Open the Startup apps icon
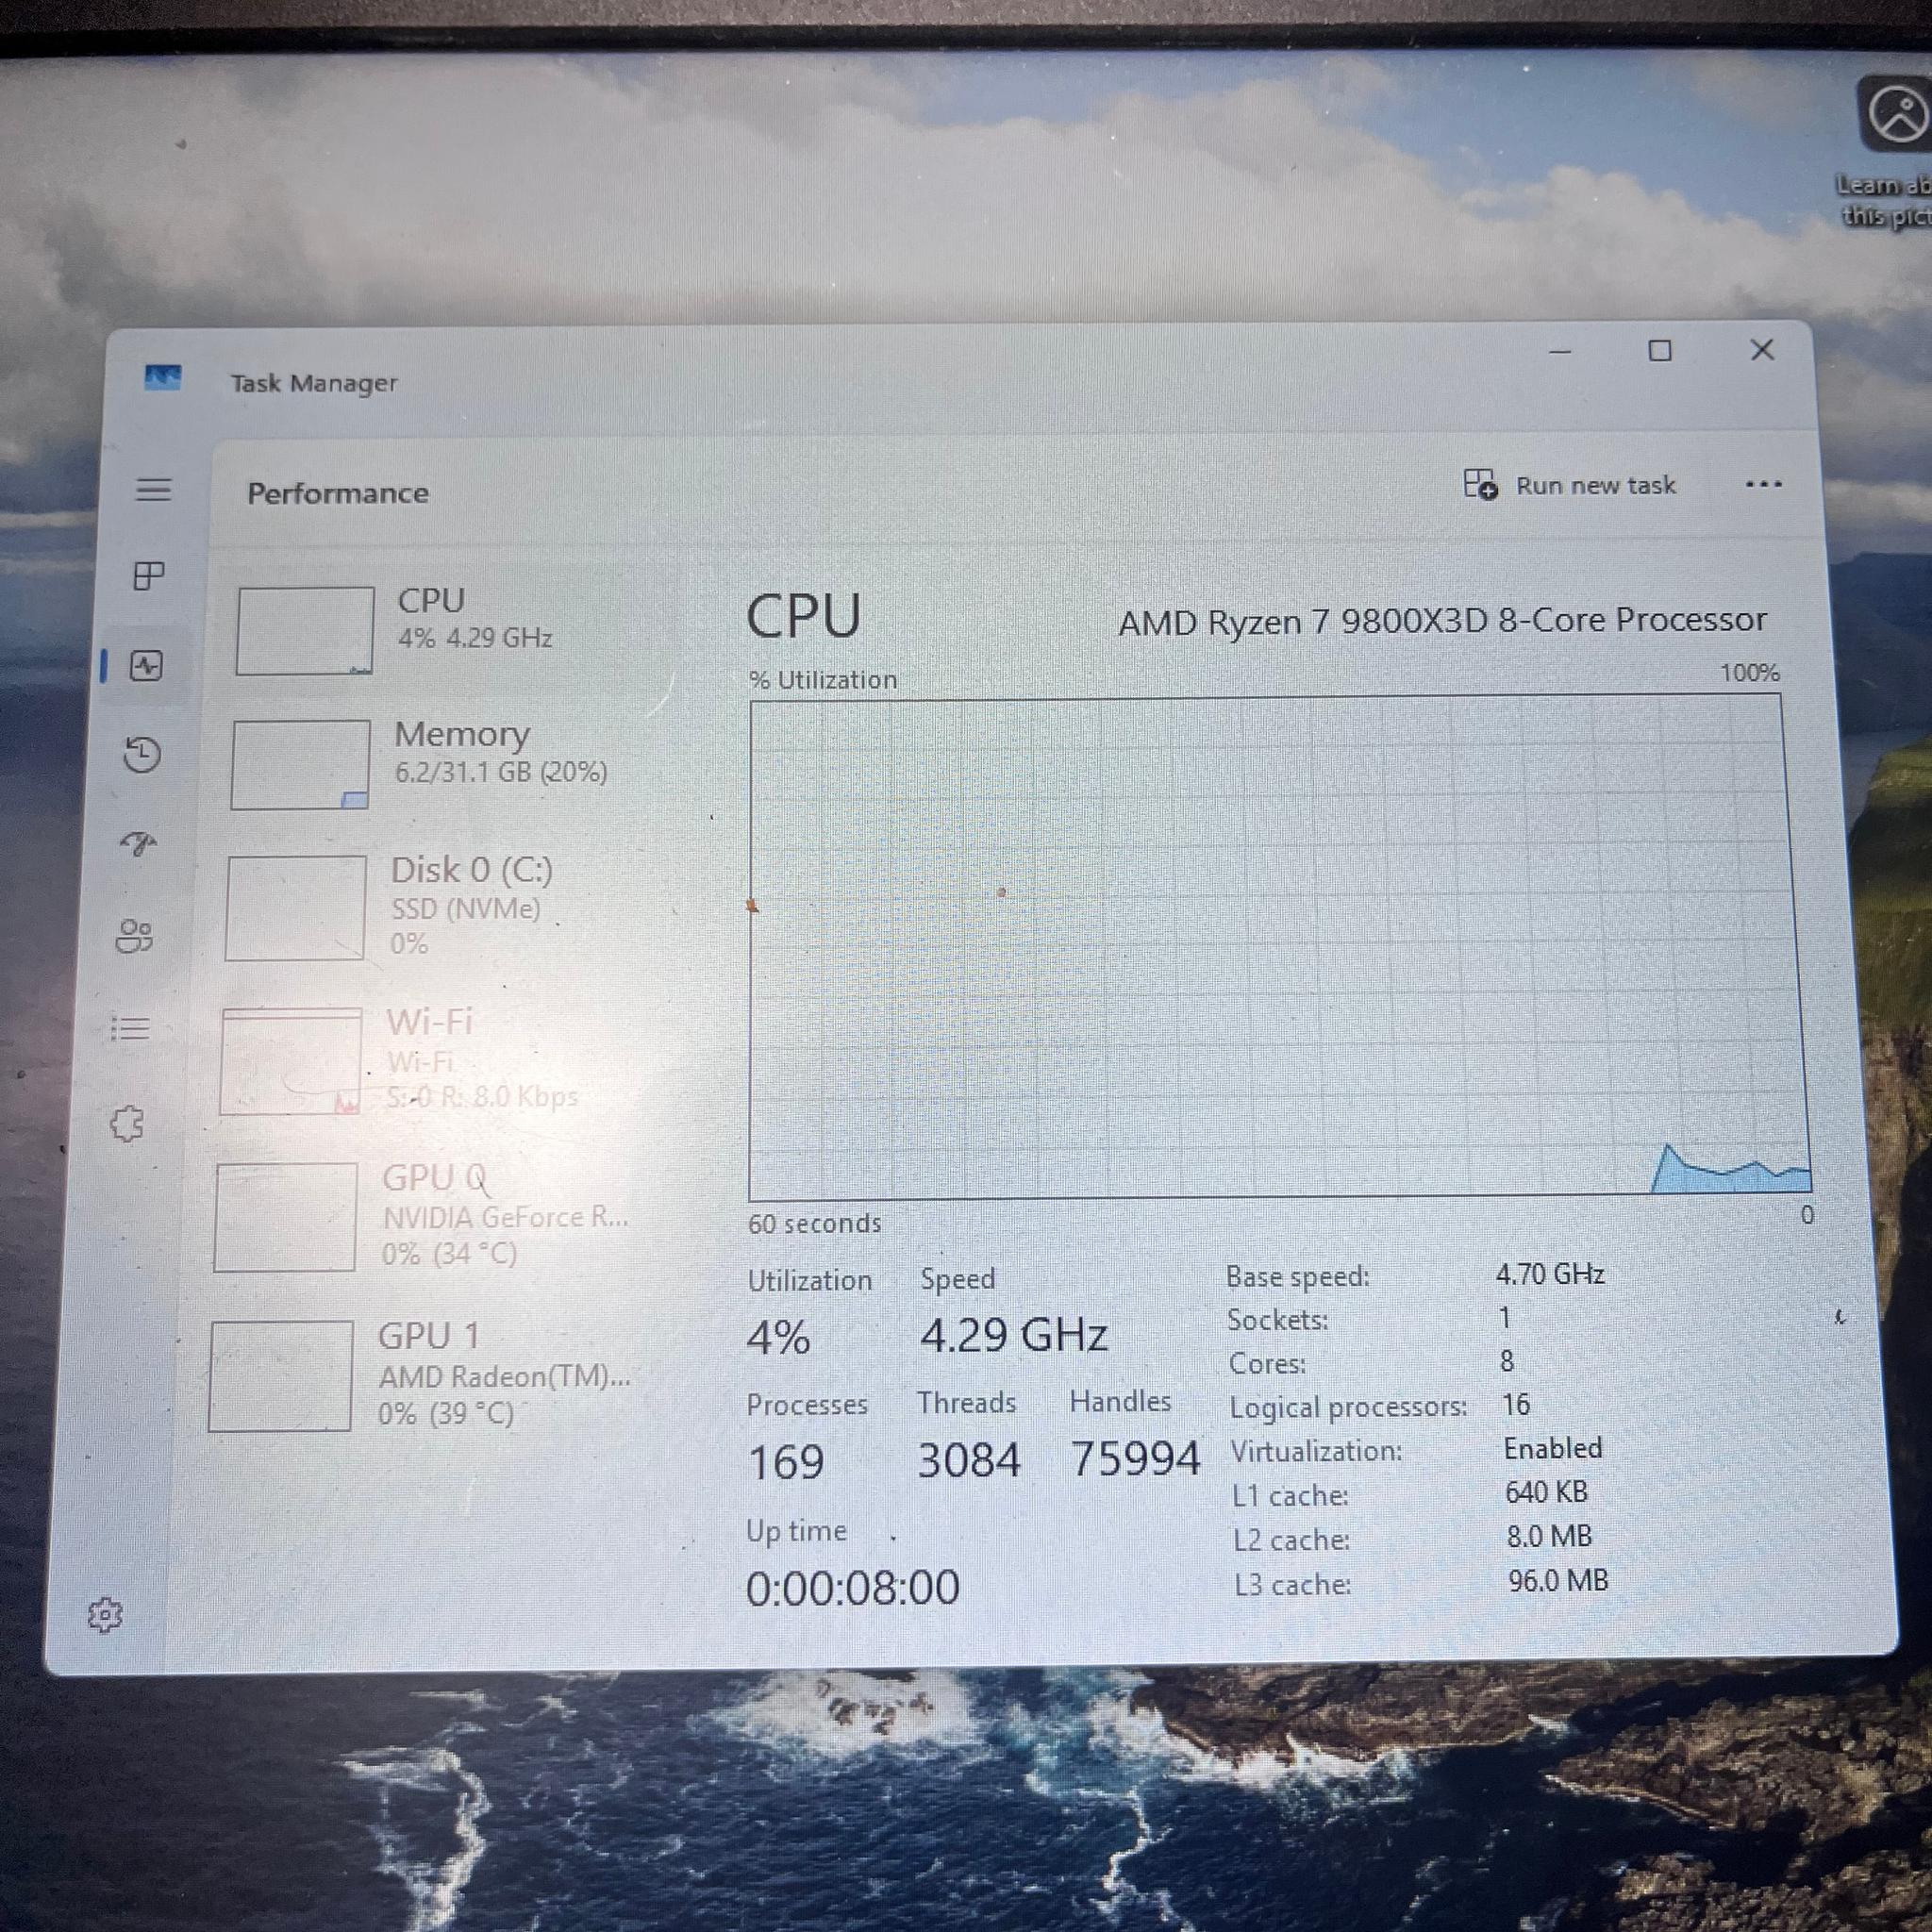Viewport: 1932px width, 1932px height. click(x=138, y=845)
